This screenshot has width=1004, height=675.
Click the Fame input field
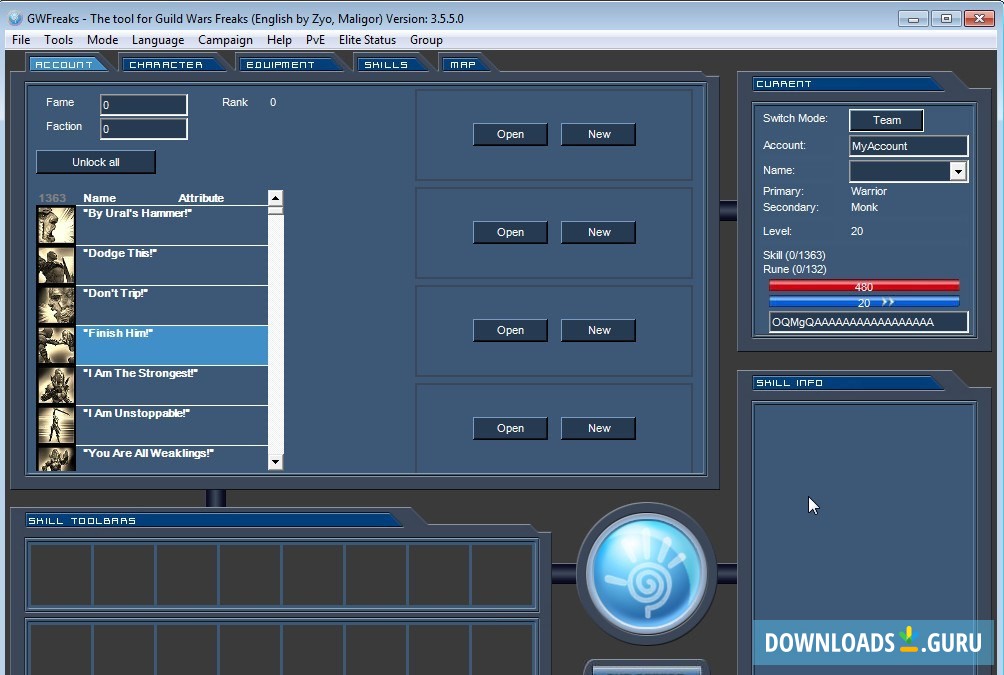coord(144,105)
